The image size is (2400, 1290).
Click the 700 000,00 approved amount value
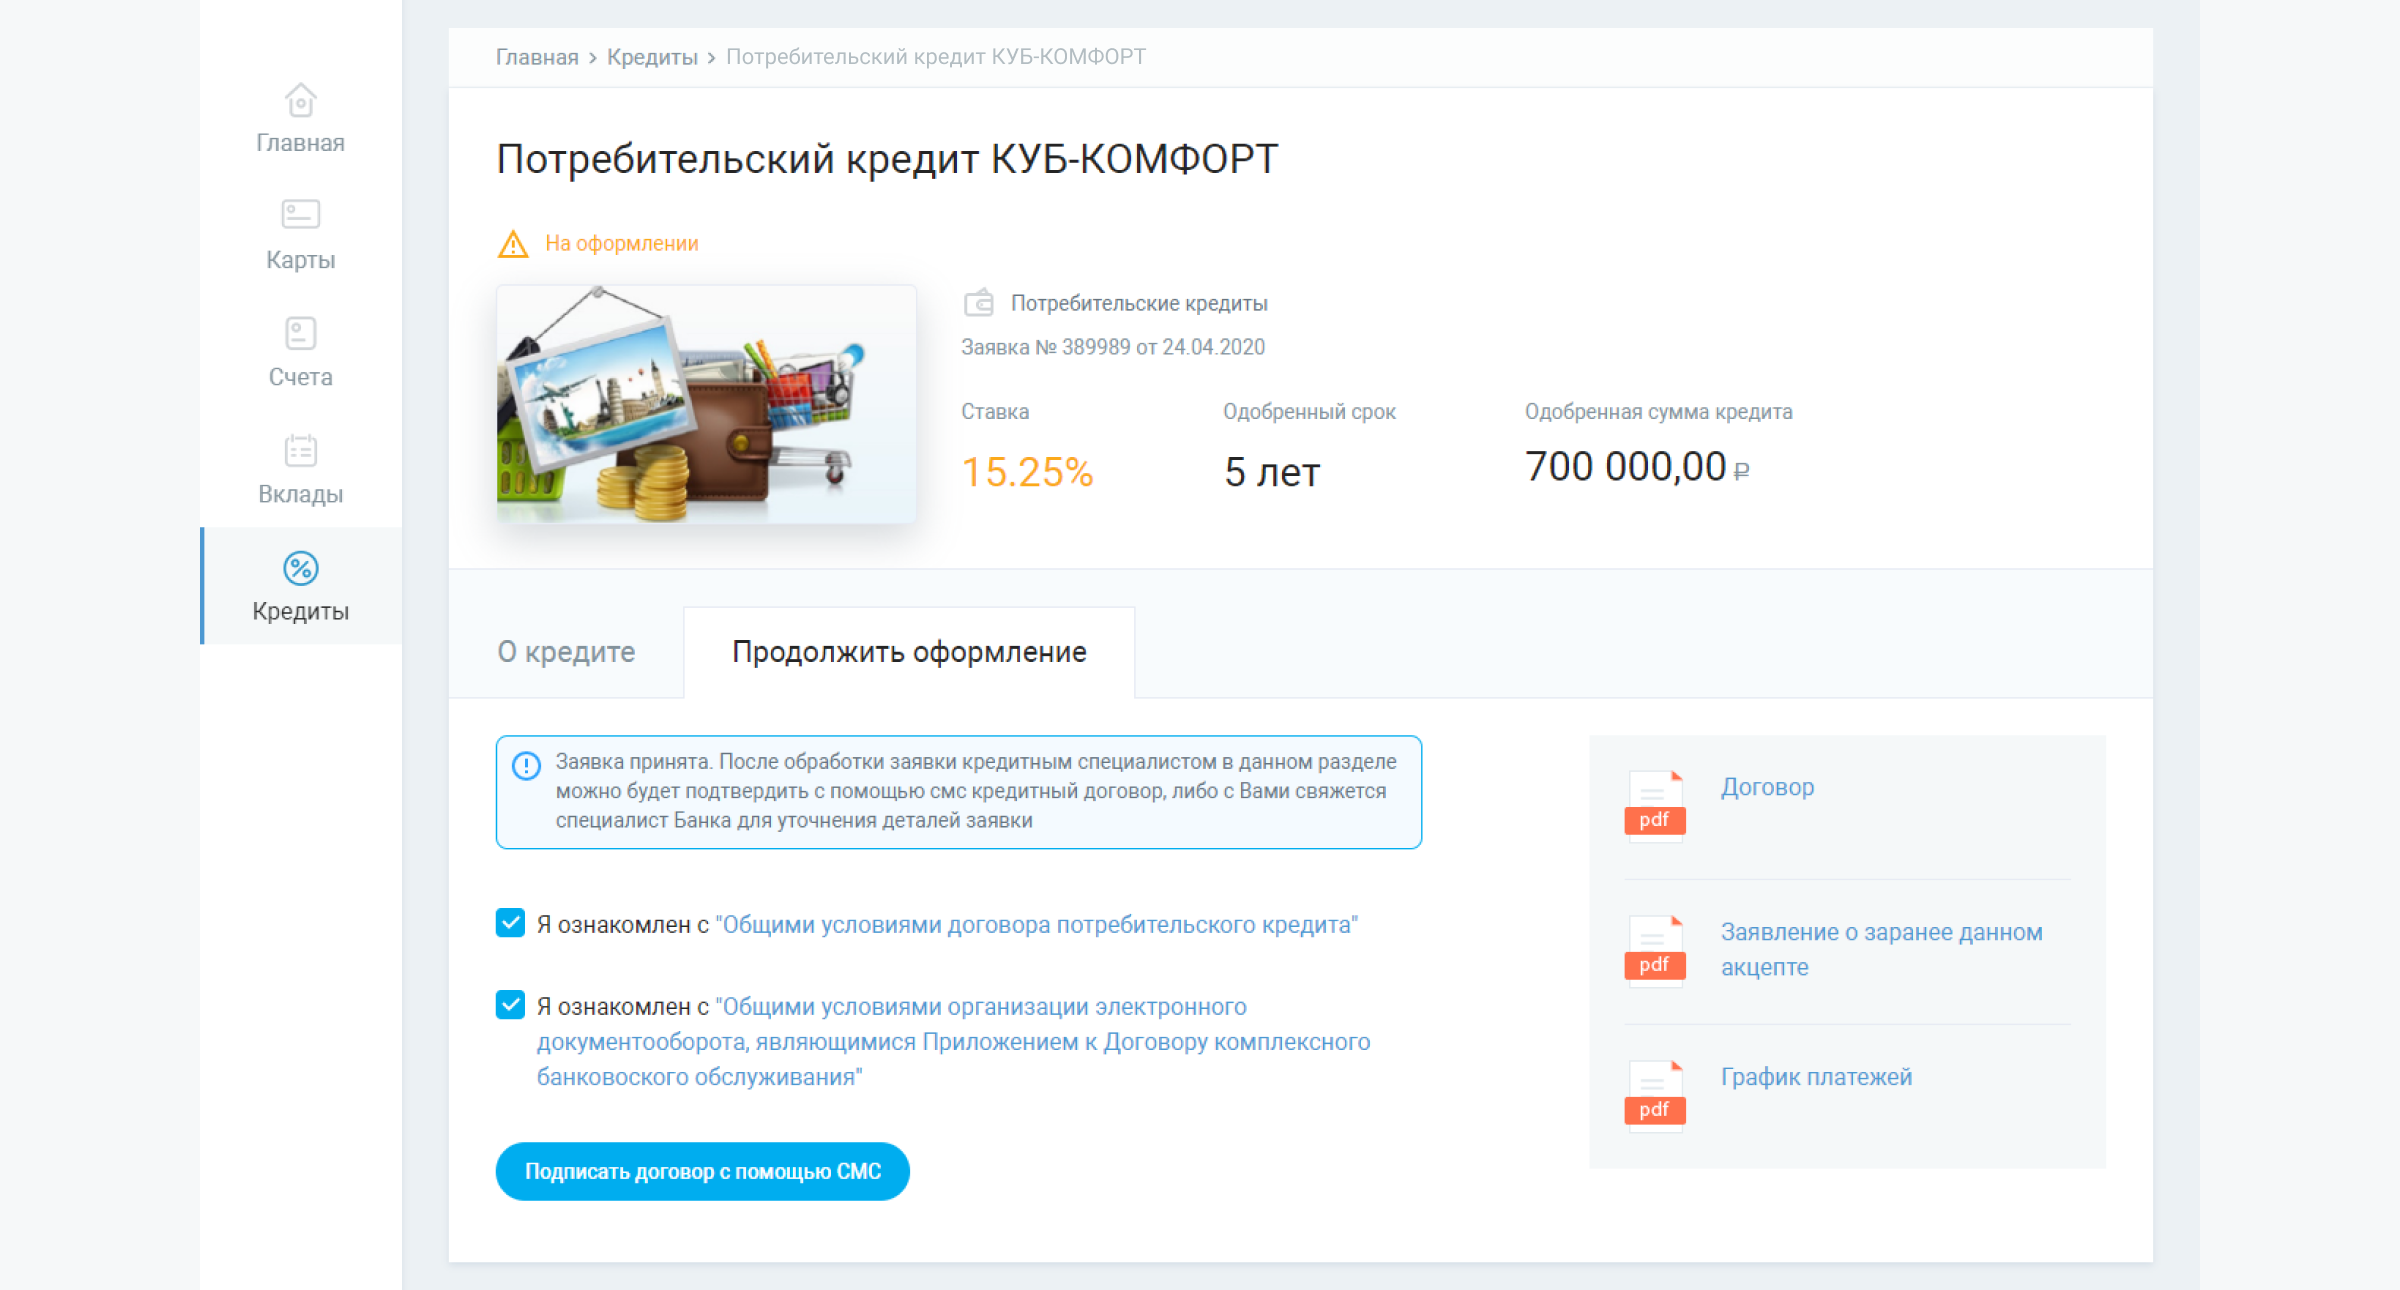click(x=1637, y=467)
